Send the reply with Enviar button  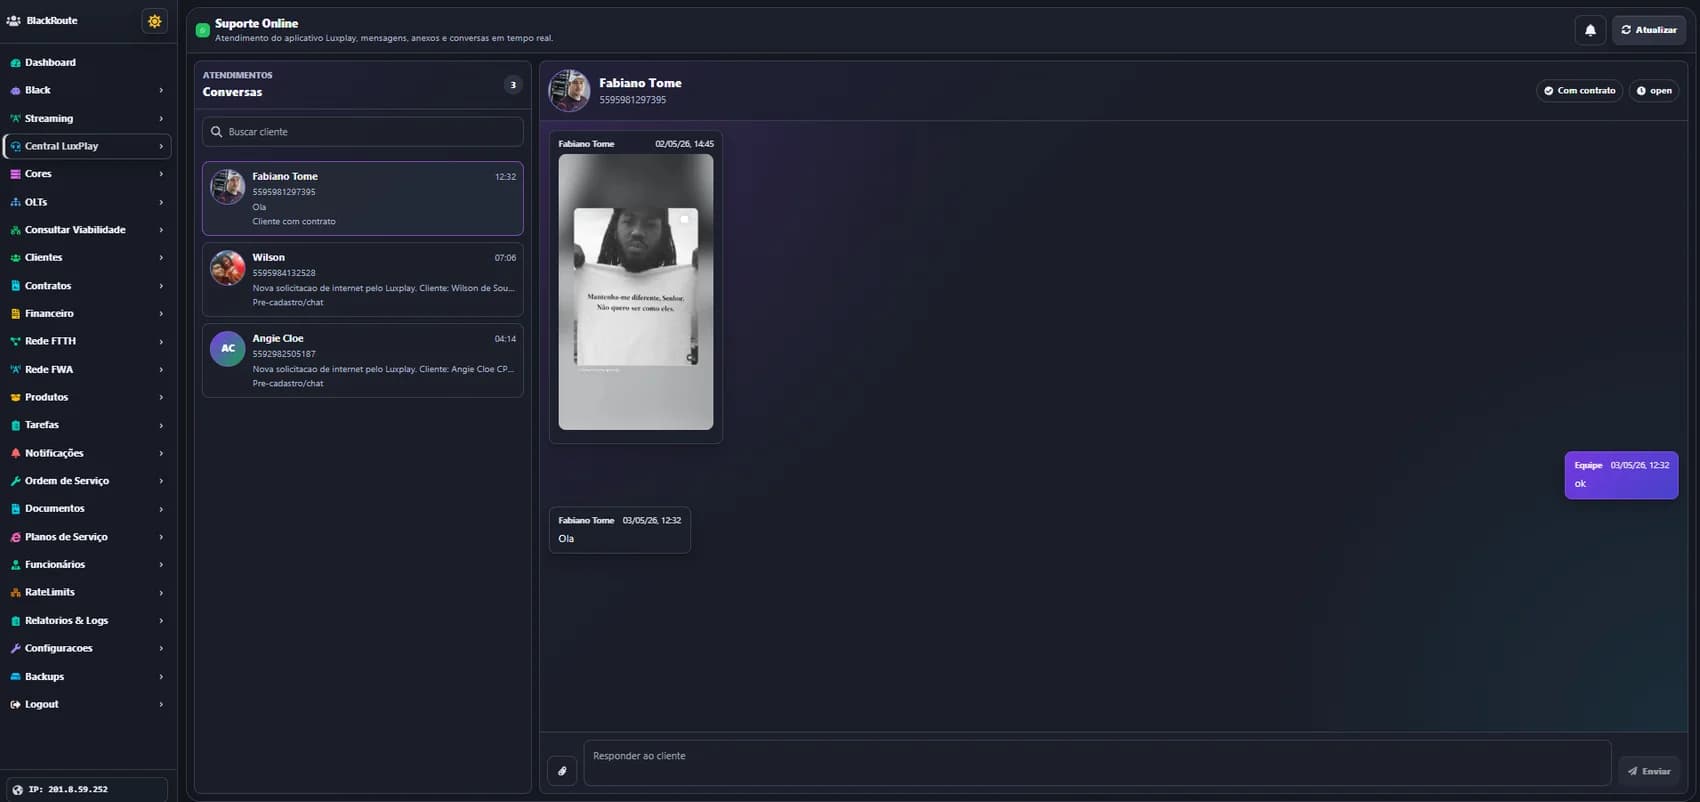(1649, 771)
